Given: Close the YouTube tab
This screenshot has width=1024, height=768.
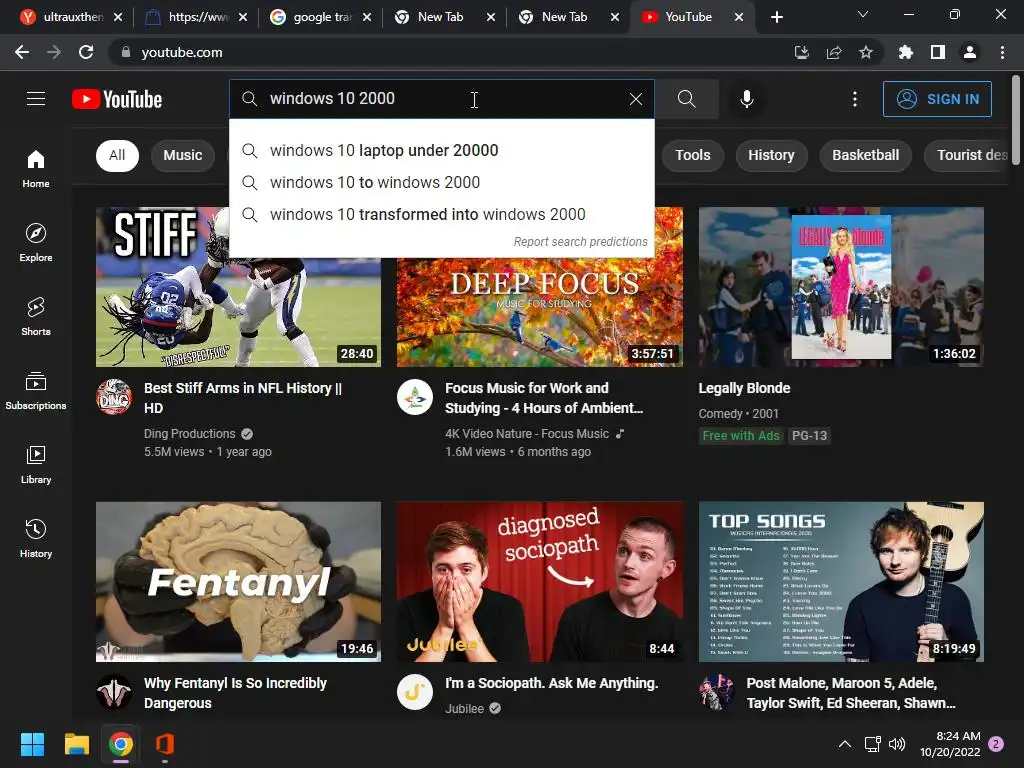Looking at the screenshot, I should pos(739,17).
